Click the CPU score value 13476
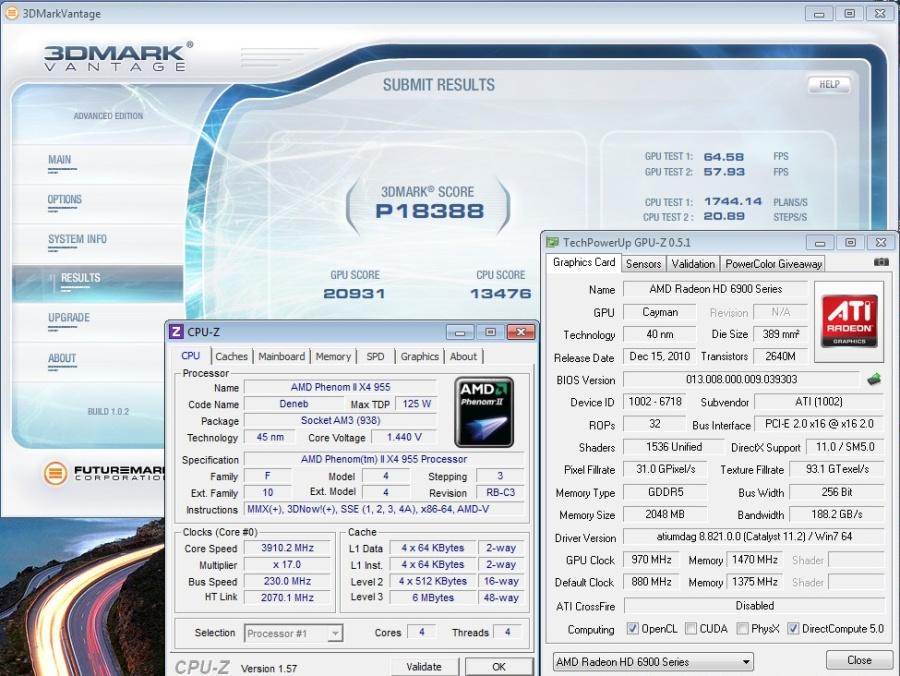The image size is (900, 676). click(501, 294)
